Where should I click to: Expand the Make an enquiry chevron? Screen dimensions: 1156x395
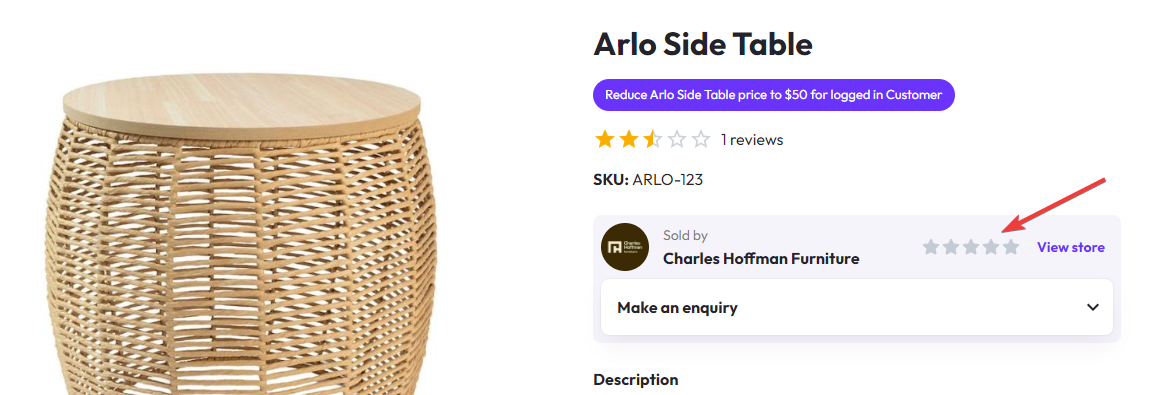(x=1093, y=307)
